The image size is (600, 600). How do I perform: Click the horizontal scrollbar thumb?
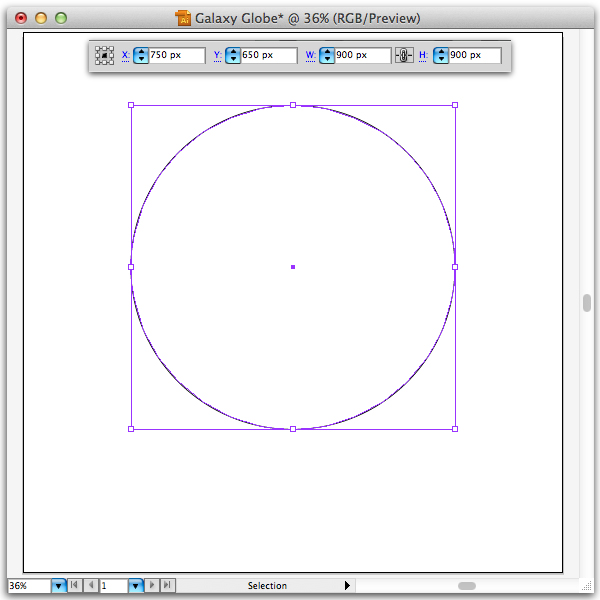(467, 586)
